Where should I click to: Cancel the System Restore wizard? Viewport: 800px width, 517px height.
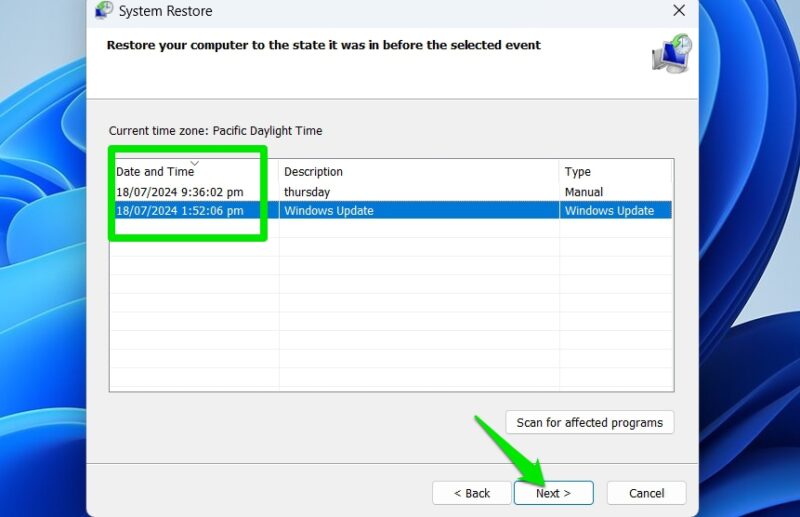pos(646,493)
